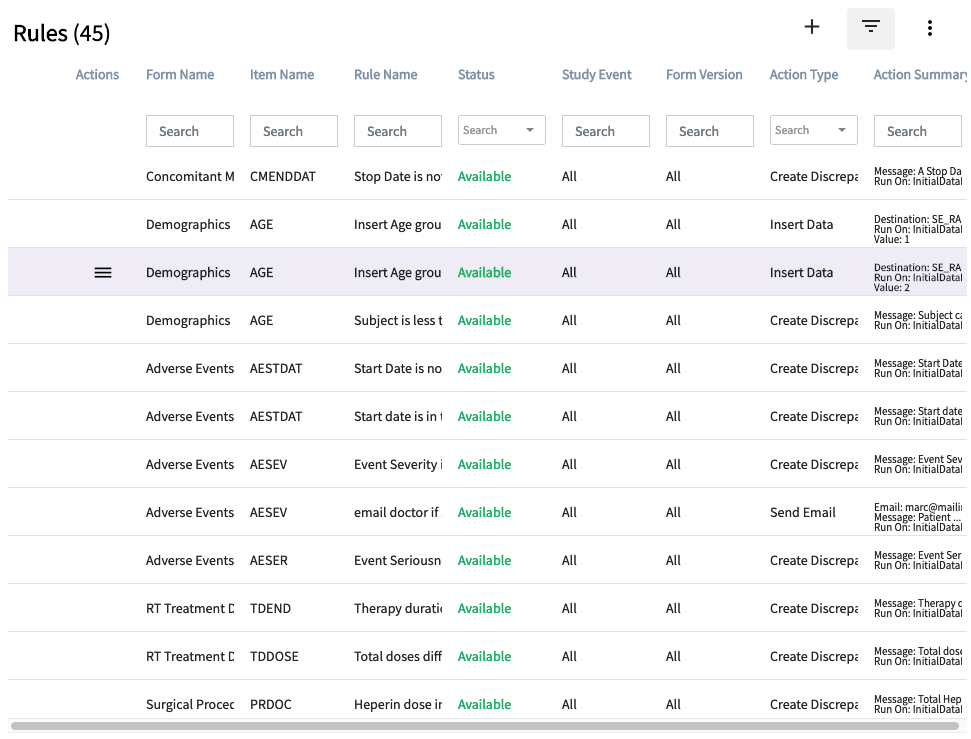The width and height of the screenshot is (971, 739).
Task: Select the 'email doctor if' rule row
Action: point(396,513)
